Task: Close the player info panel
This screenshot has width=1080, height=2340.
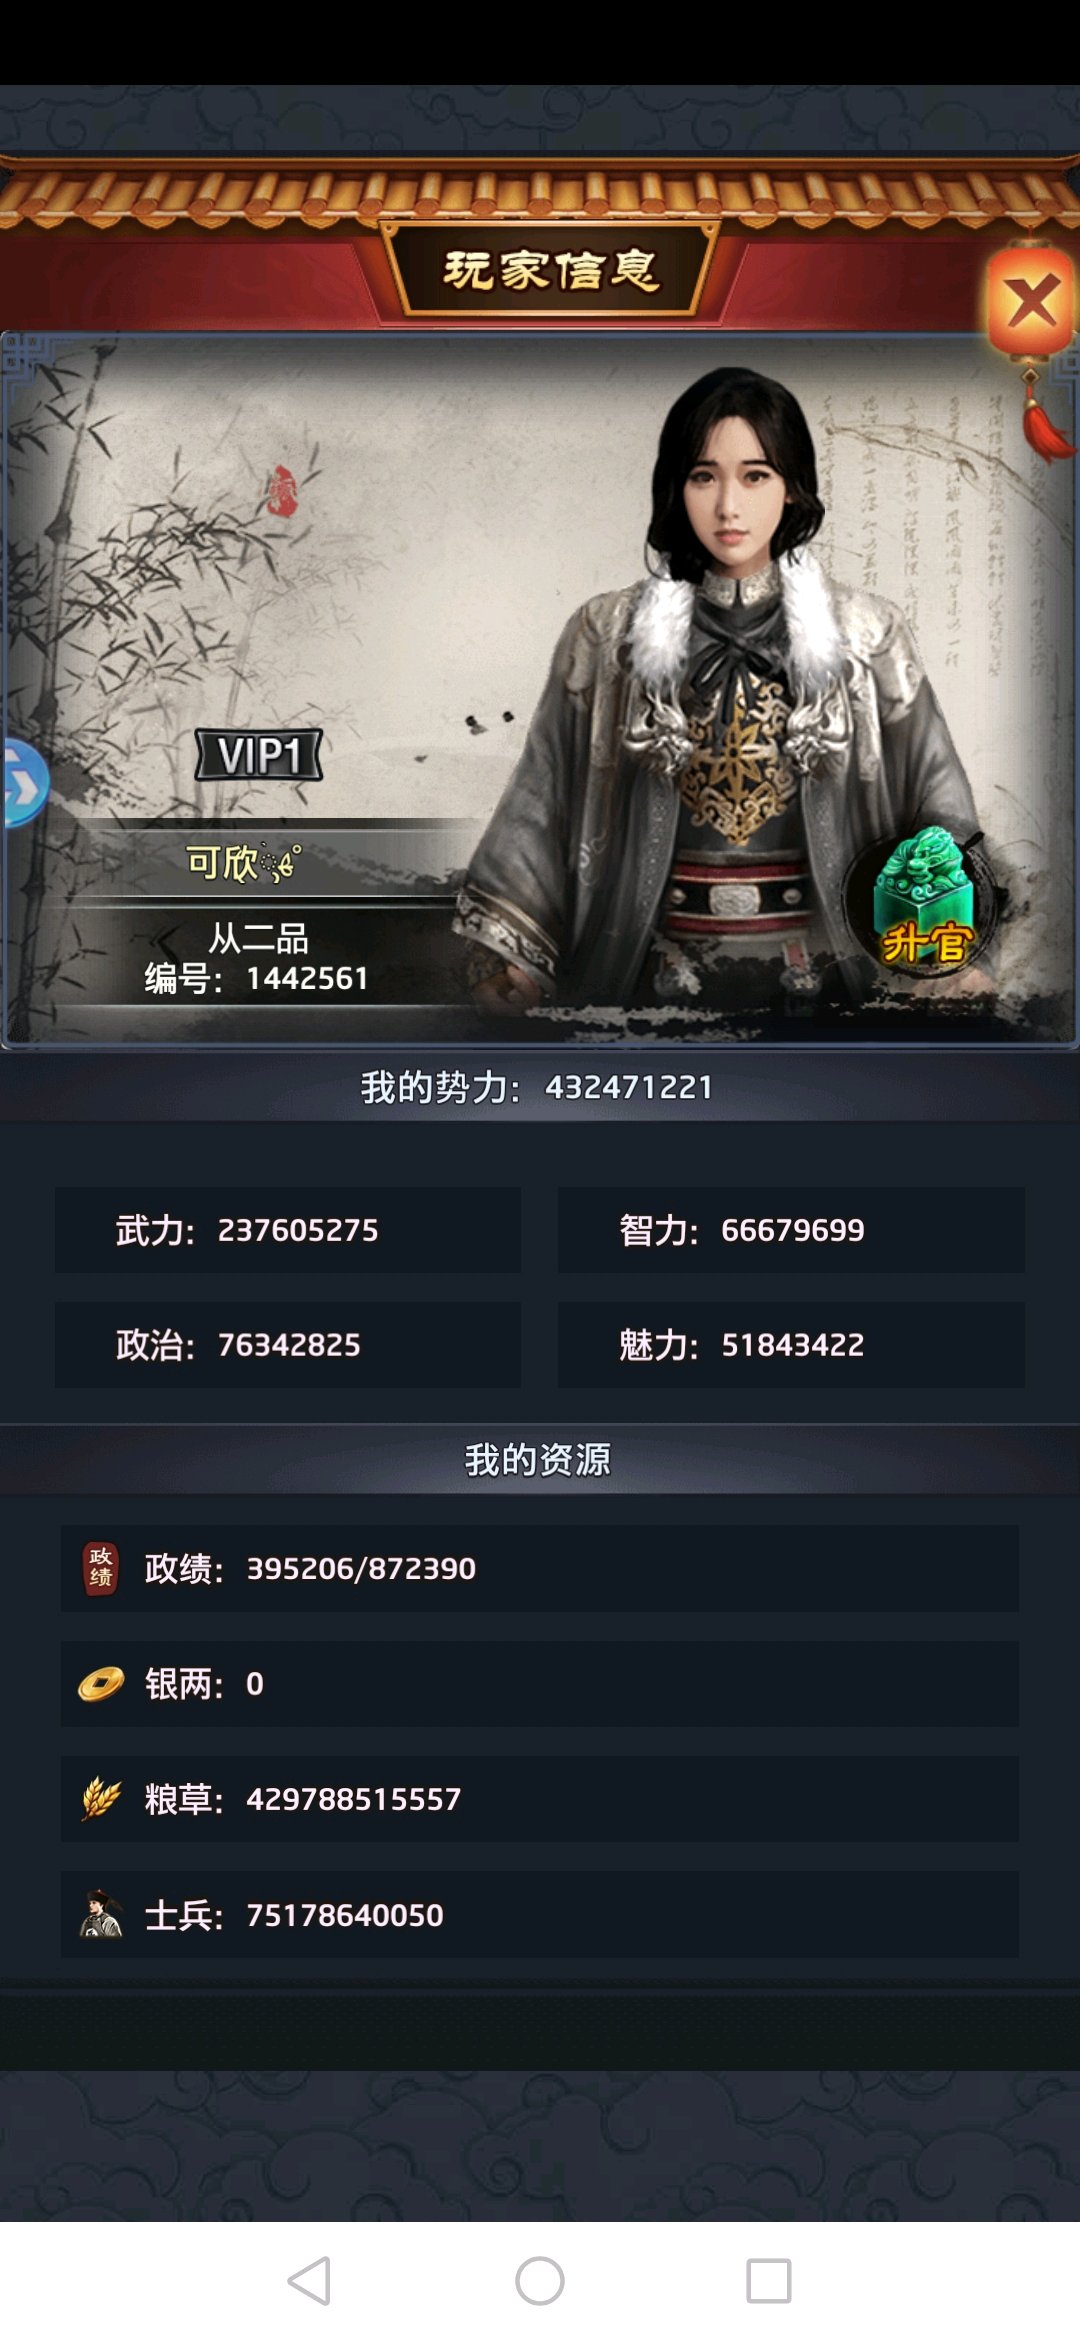Action: [x=1031, y=303]
